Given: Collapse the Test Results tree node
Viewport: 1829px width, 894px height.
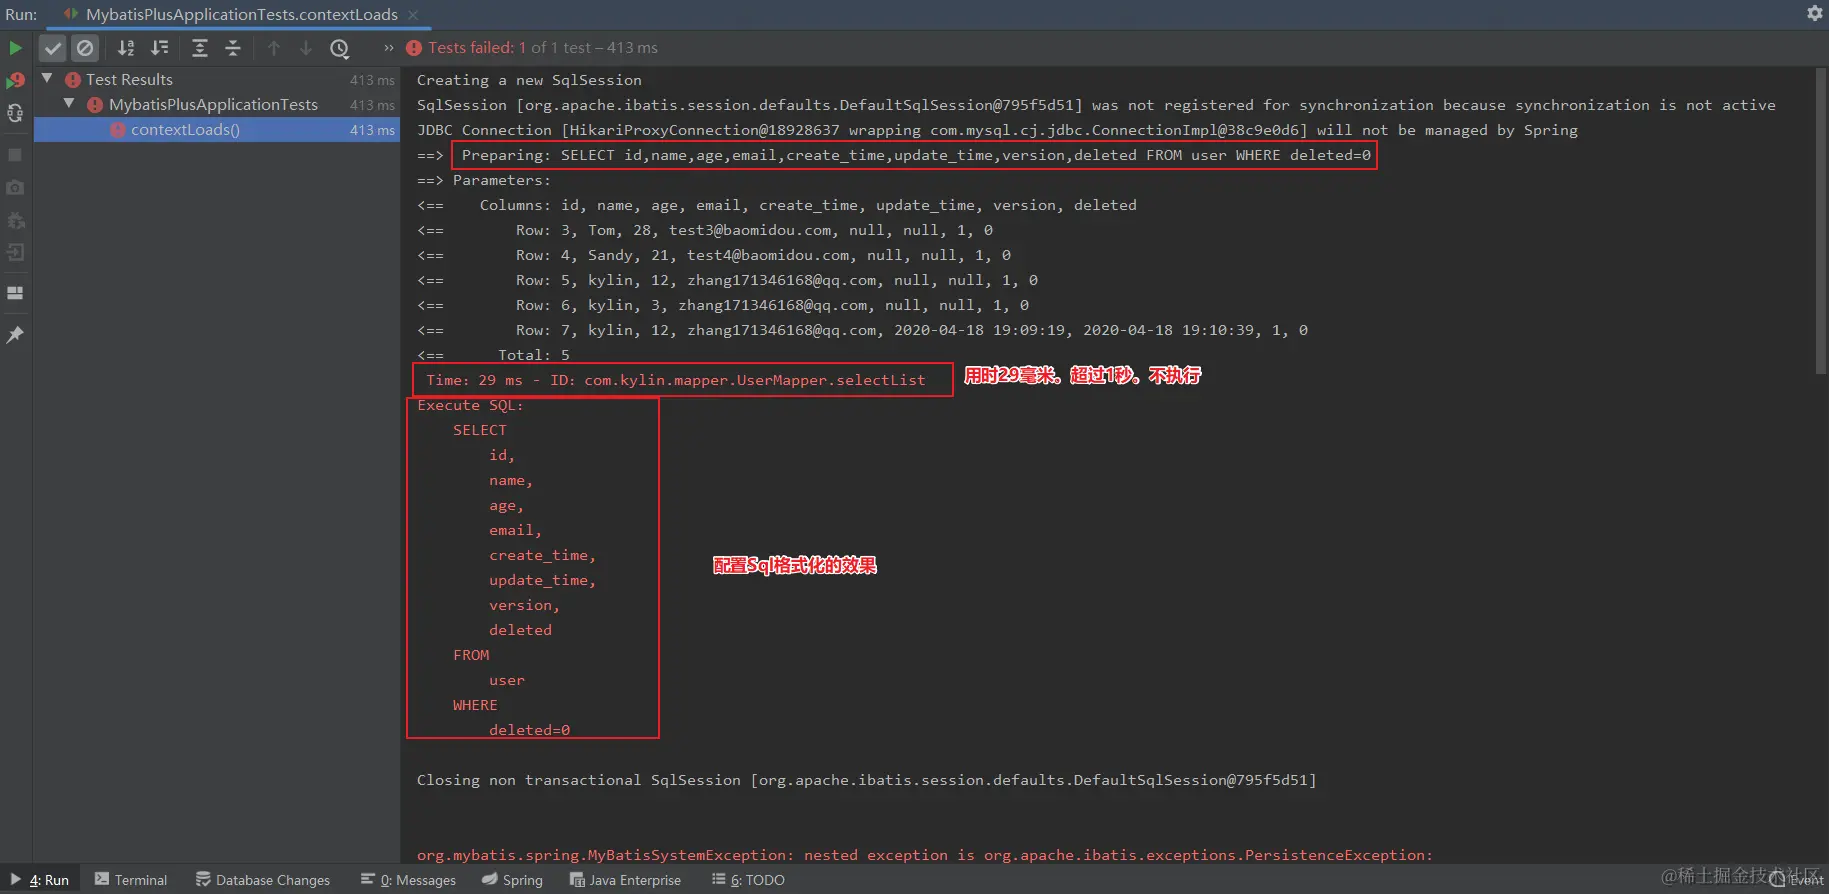Looking at the screenshot, I should tap(47, 78).
